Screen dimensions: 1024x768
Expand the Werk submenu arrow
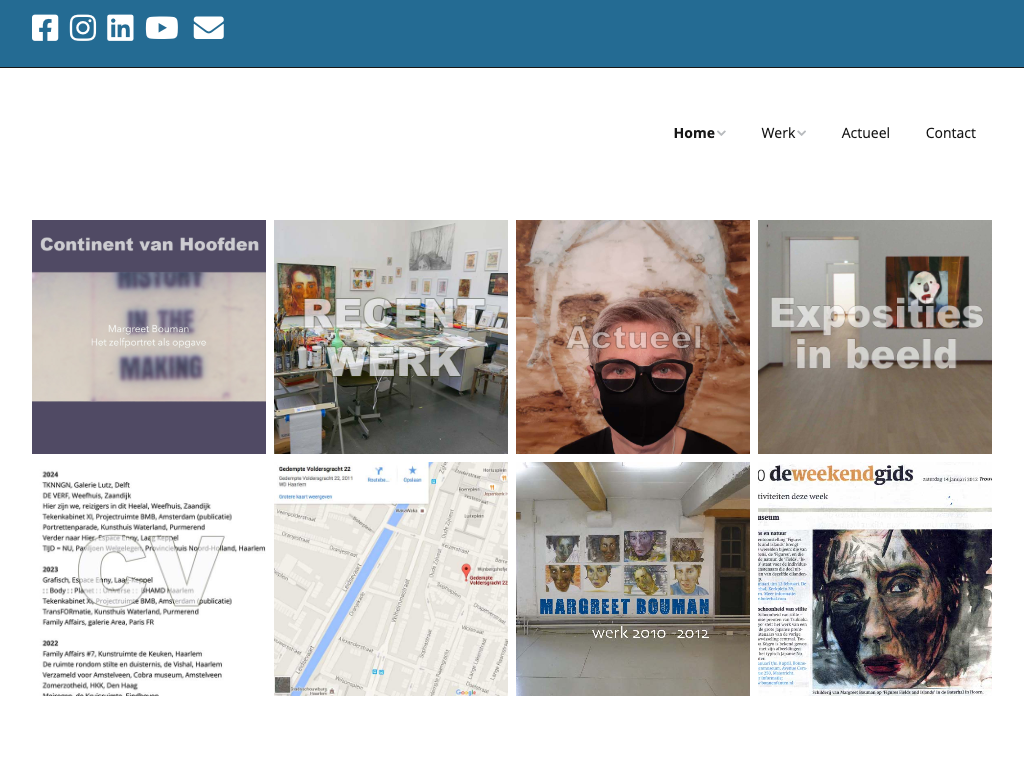coord(802,134)
